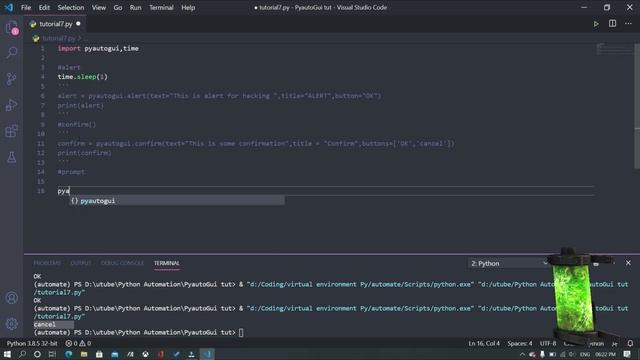Open the Windows Start menu
The image size is (640, 360).
point(7,354)
